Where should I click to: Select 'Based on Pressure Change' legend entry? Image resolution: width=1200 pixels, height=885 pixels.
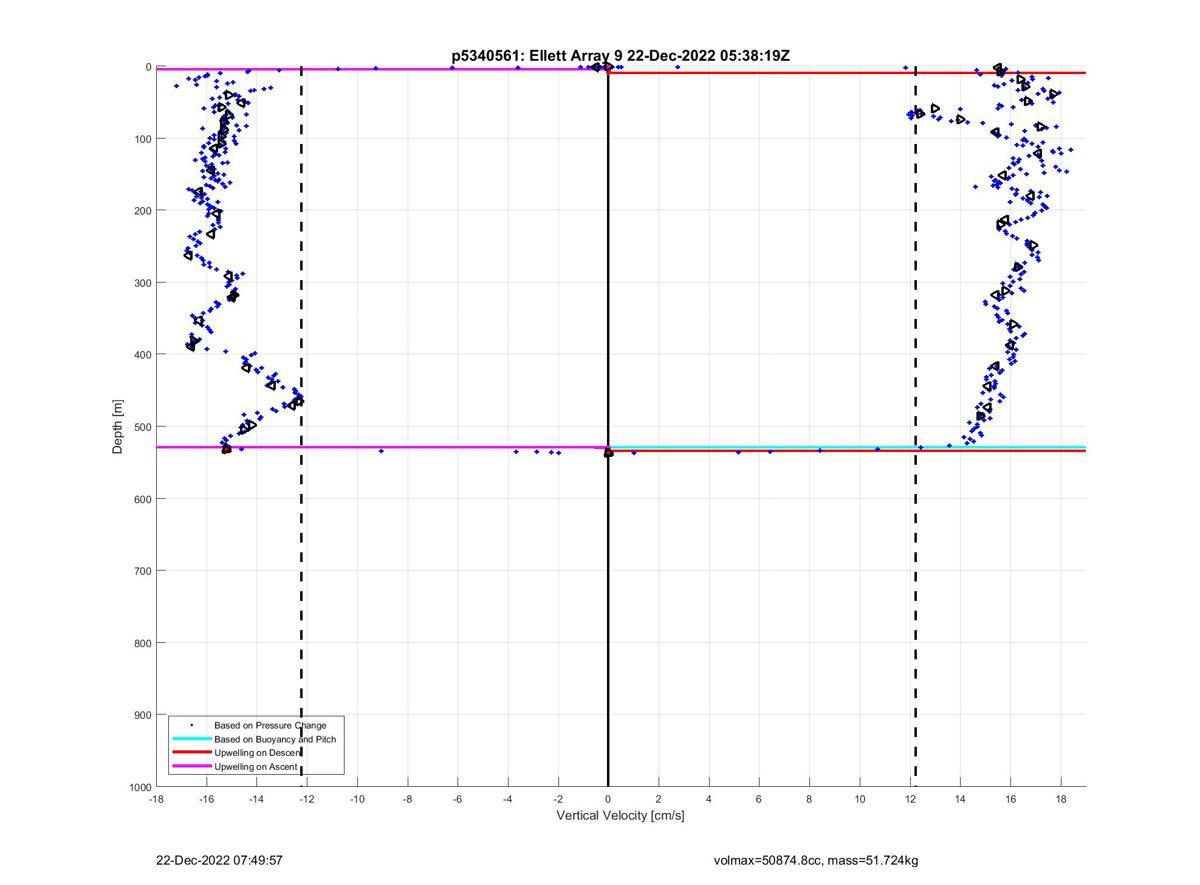(x=270, y=725)
